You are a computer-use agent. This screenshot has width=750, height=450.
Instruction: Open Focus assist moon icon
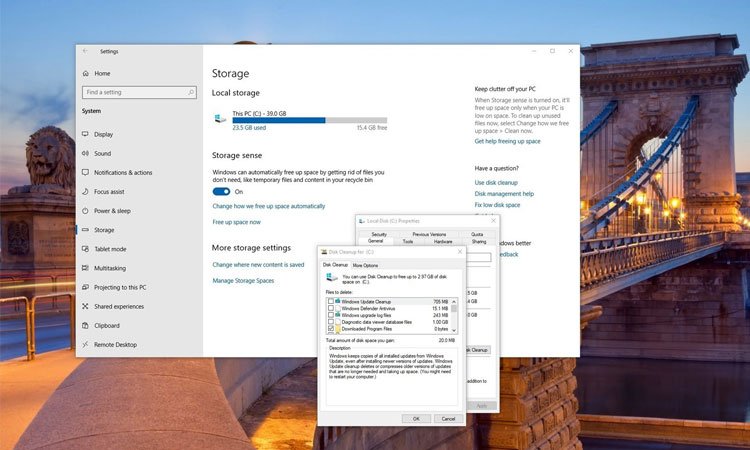coord(85,192)
